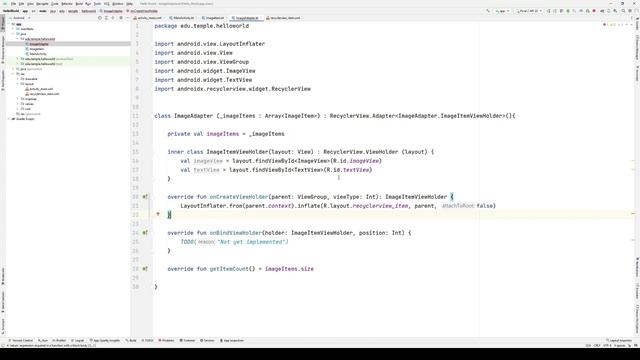Expand the drawable folder node
The image size is (640, 360).
pyautogui.click(x=18, y=79)
